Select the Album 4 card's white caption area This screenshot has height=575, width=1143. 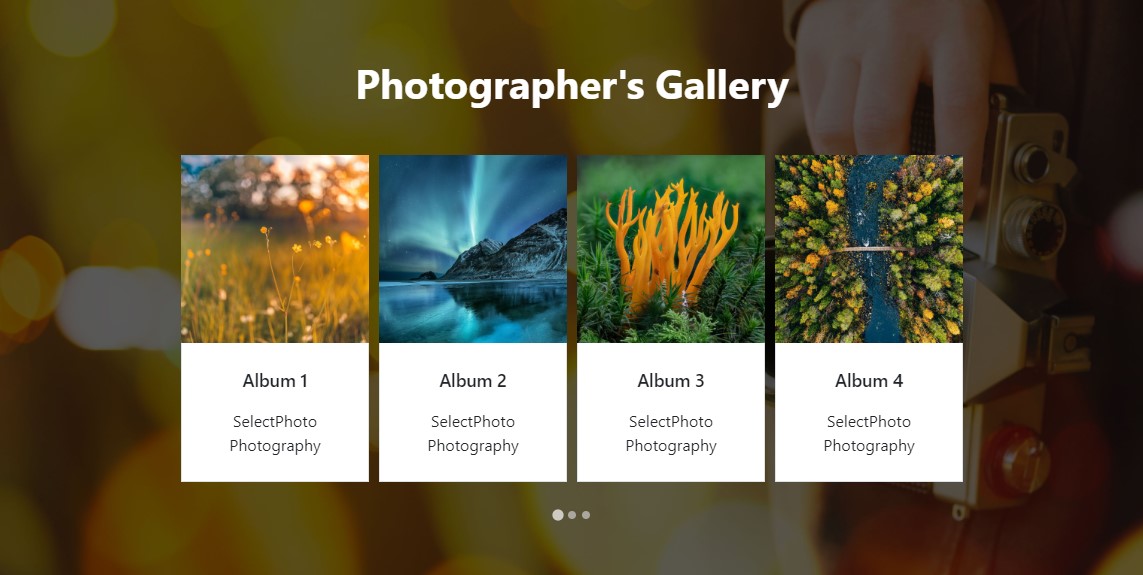tap(869, 412)
